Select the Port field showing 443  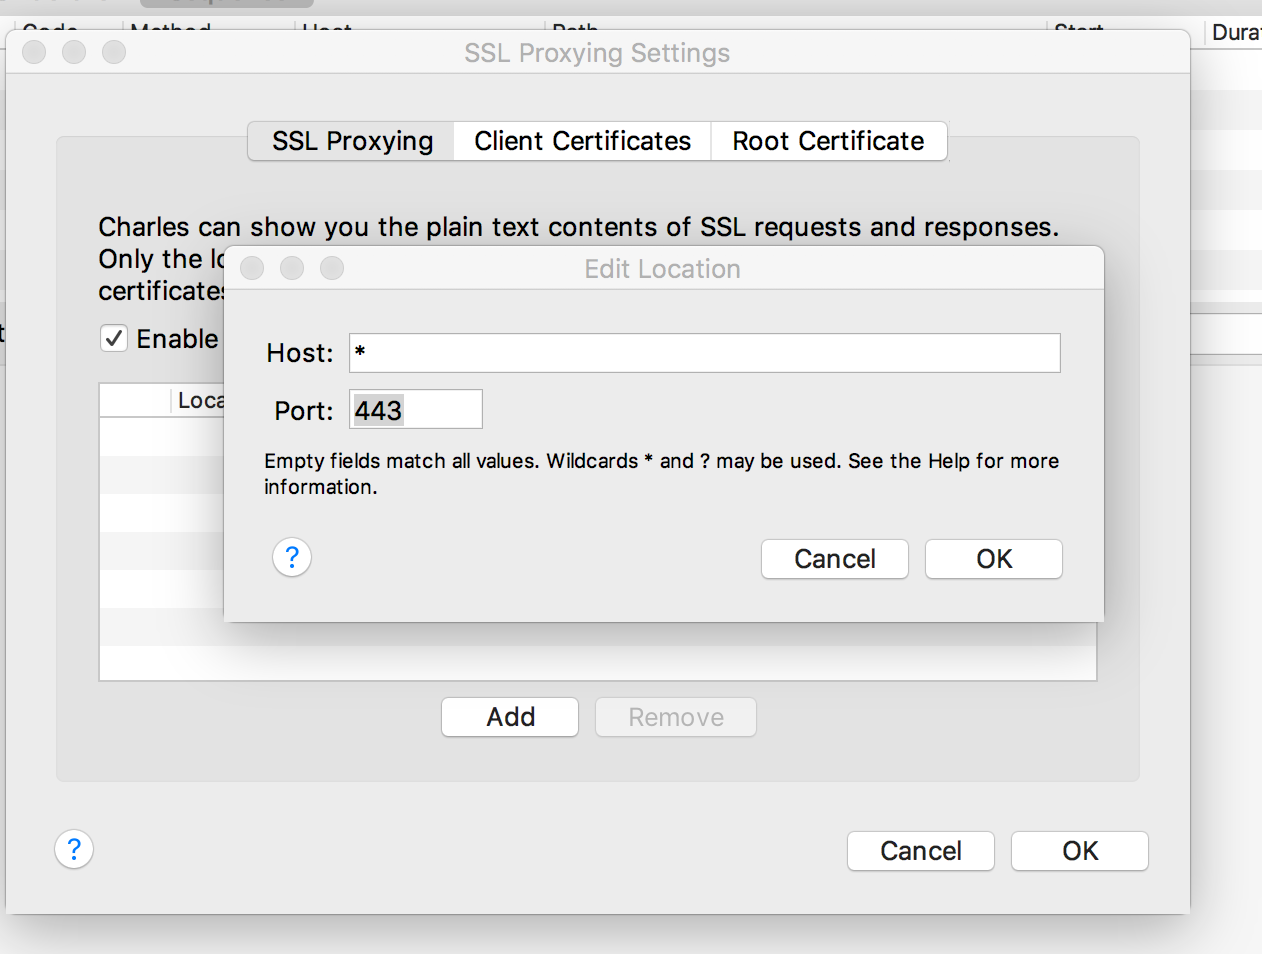[415, 408]
